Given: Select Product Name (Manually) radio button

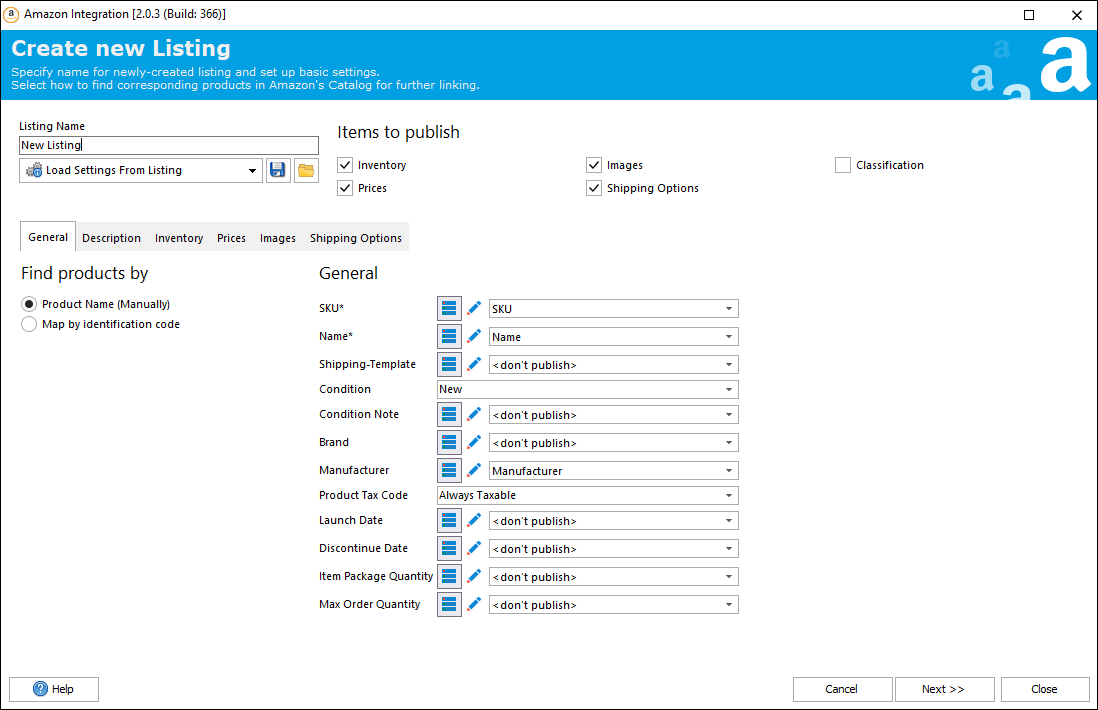Looking at the screenshot, I should pos(29,304).
